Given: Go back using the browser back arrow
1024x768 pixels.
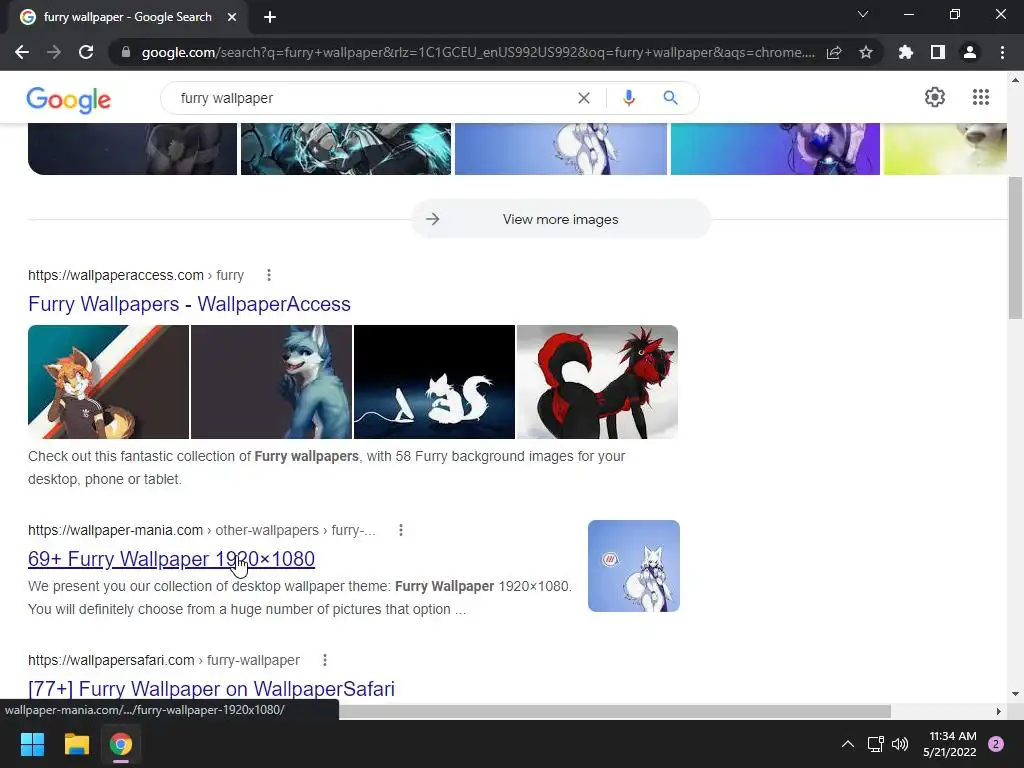Looking at the screenshot, I should [x=22, y=52].
